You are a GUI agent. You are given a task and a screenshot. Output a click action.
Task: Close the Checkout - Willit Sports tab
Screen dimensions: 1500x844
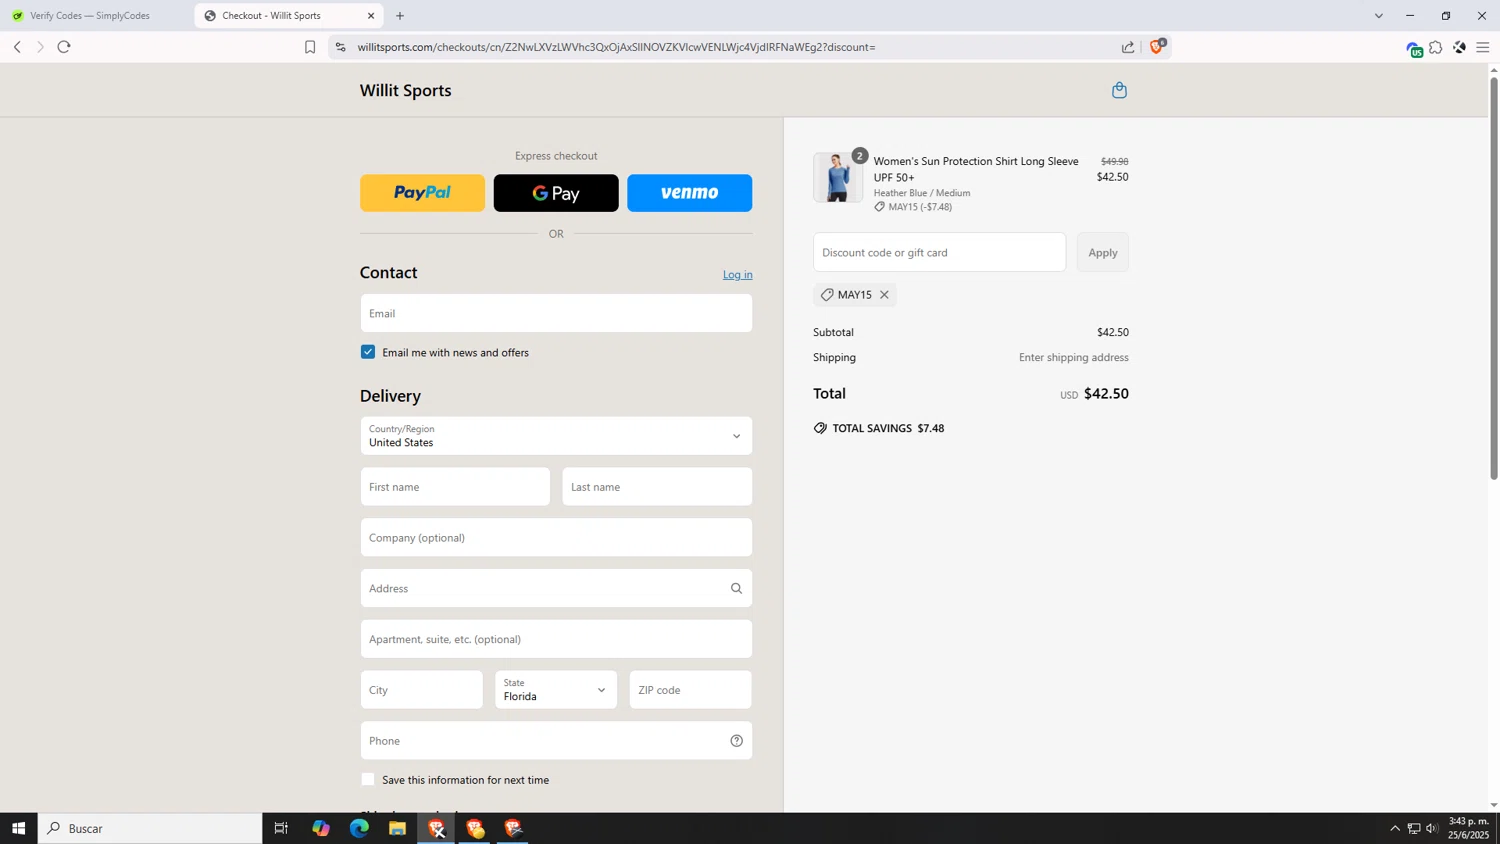(x=371, y=16)
